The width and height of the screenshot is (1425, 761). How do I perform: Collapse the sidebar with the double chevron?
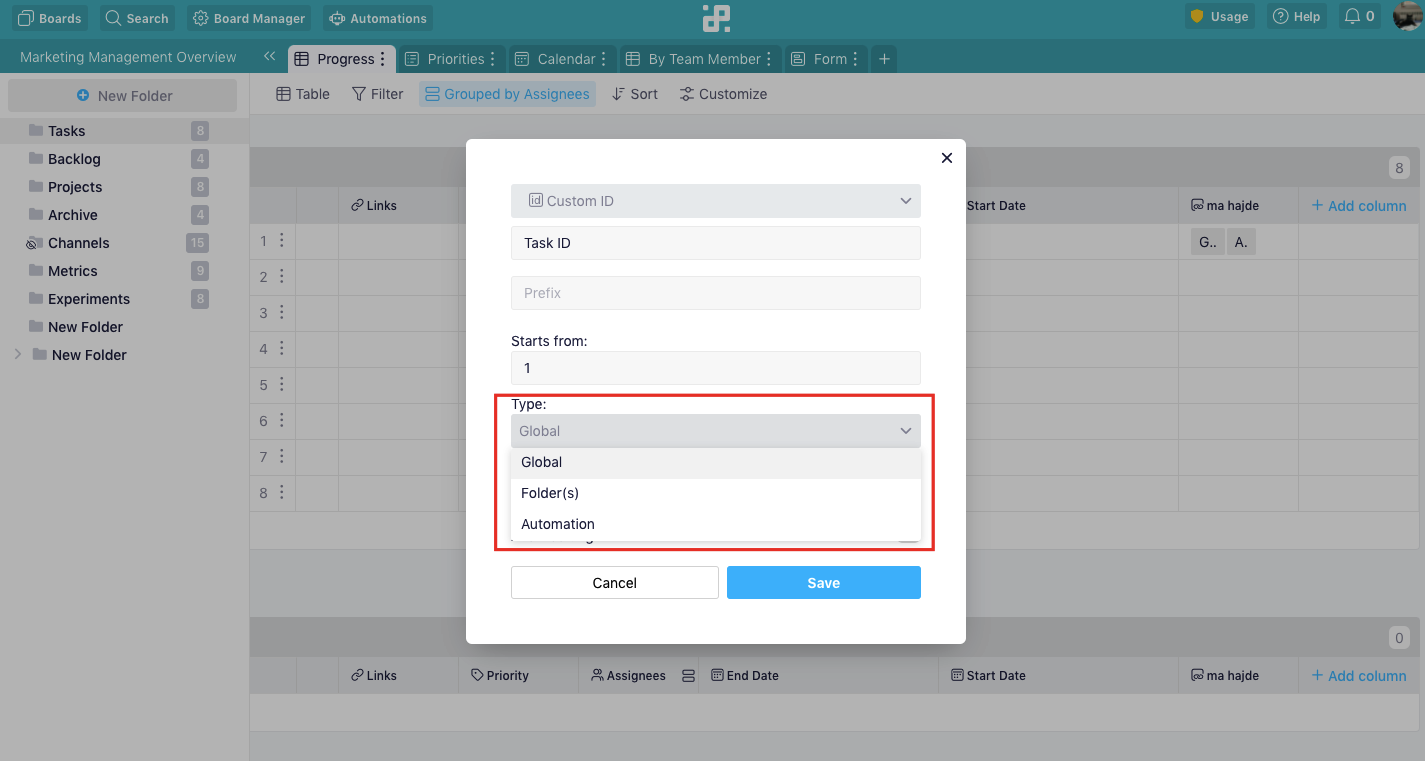(x=269, y=57)
